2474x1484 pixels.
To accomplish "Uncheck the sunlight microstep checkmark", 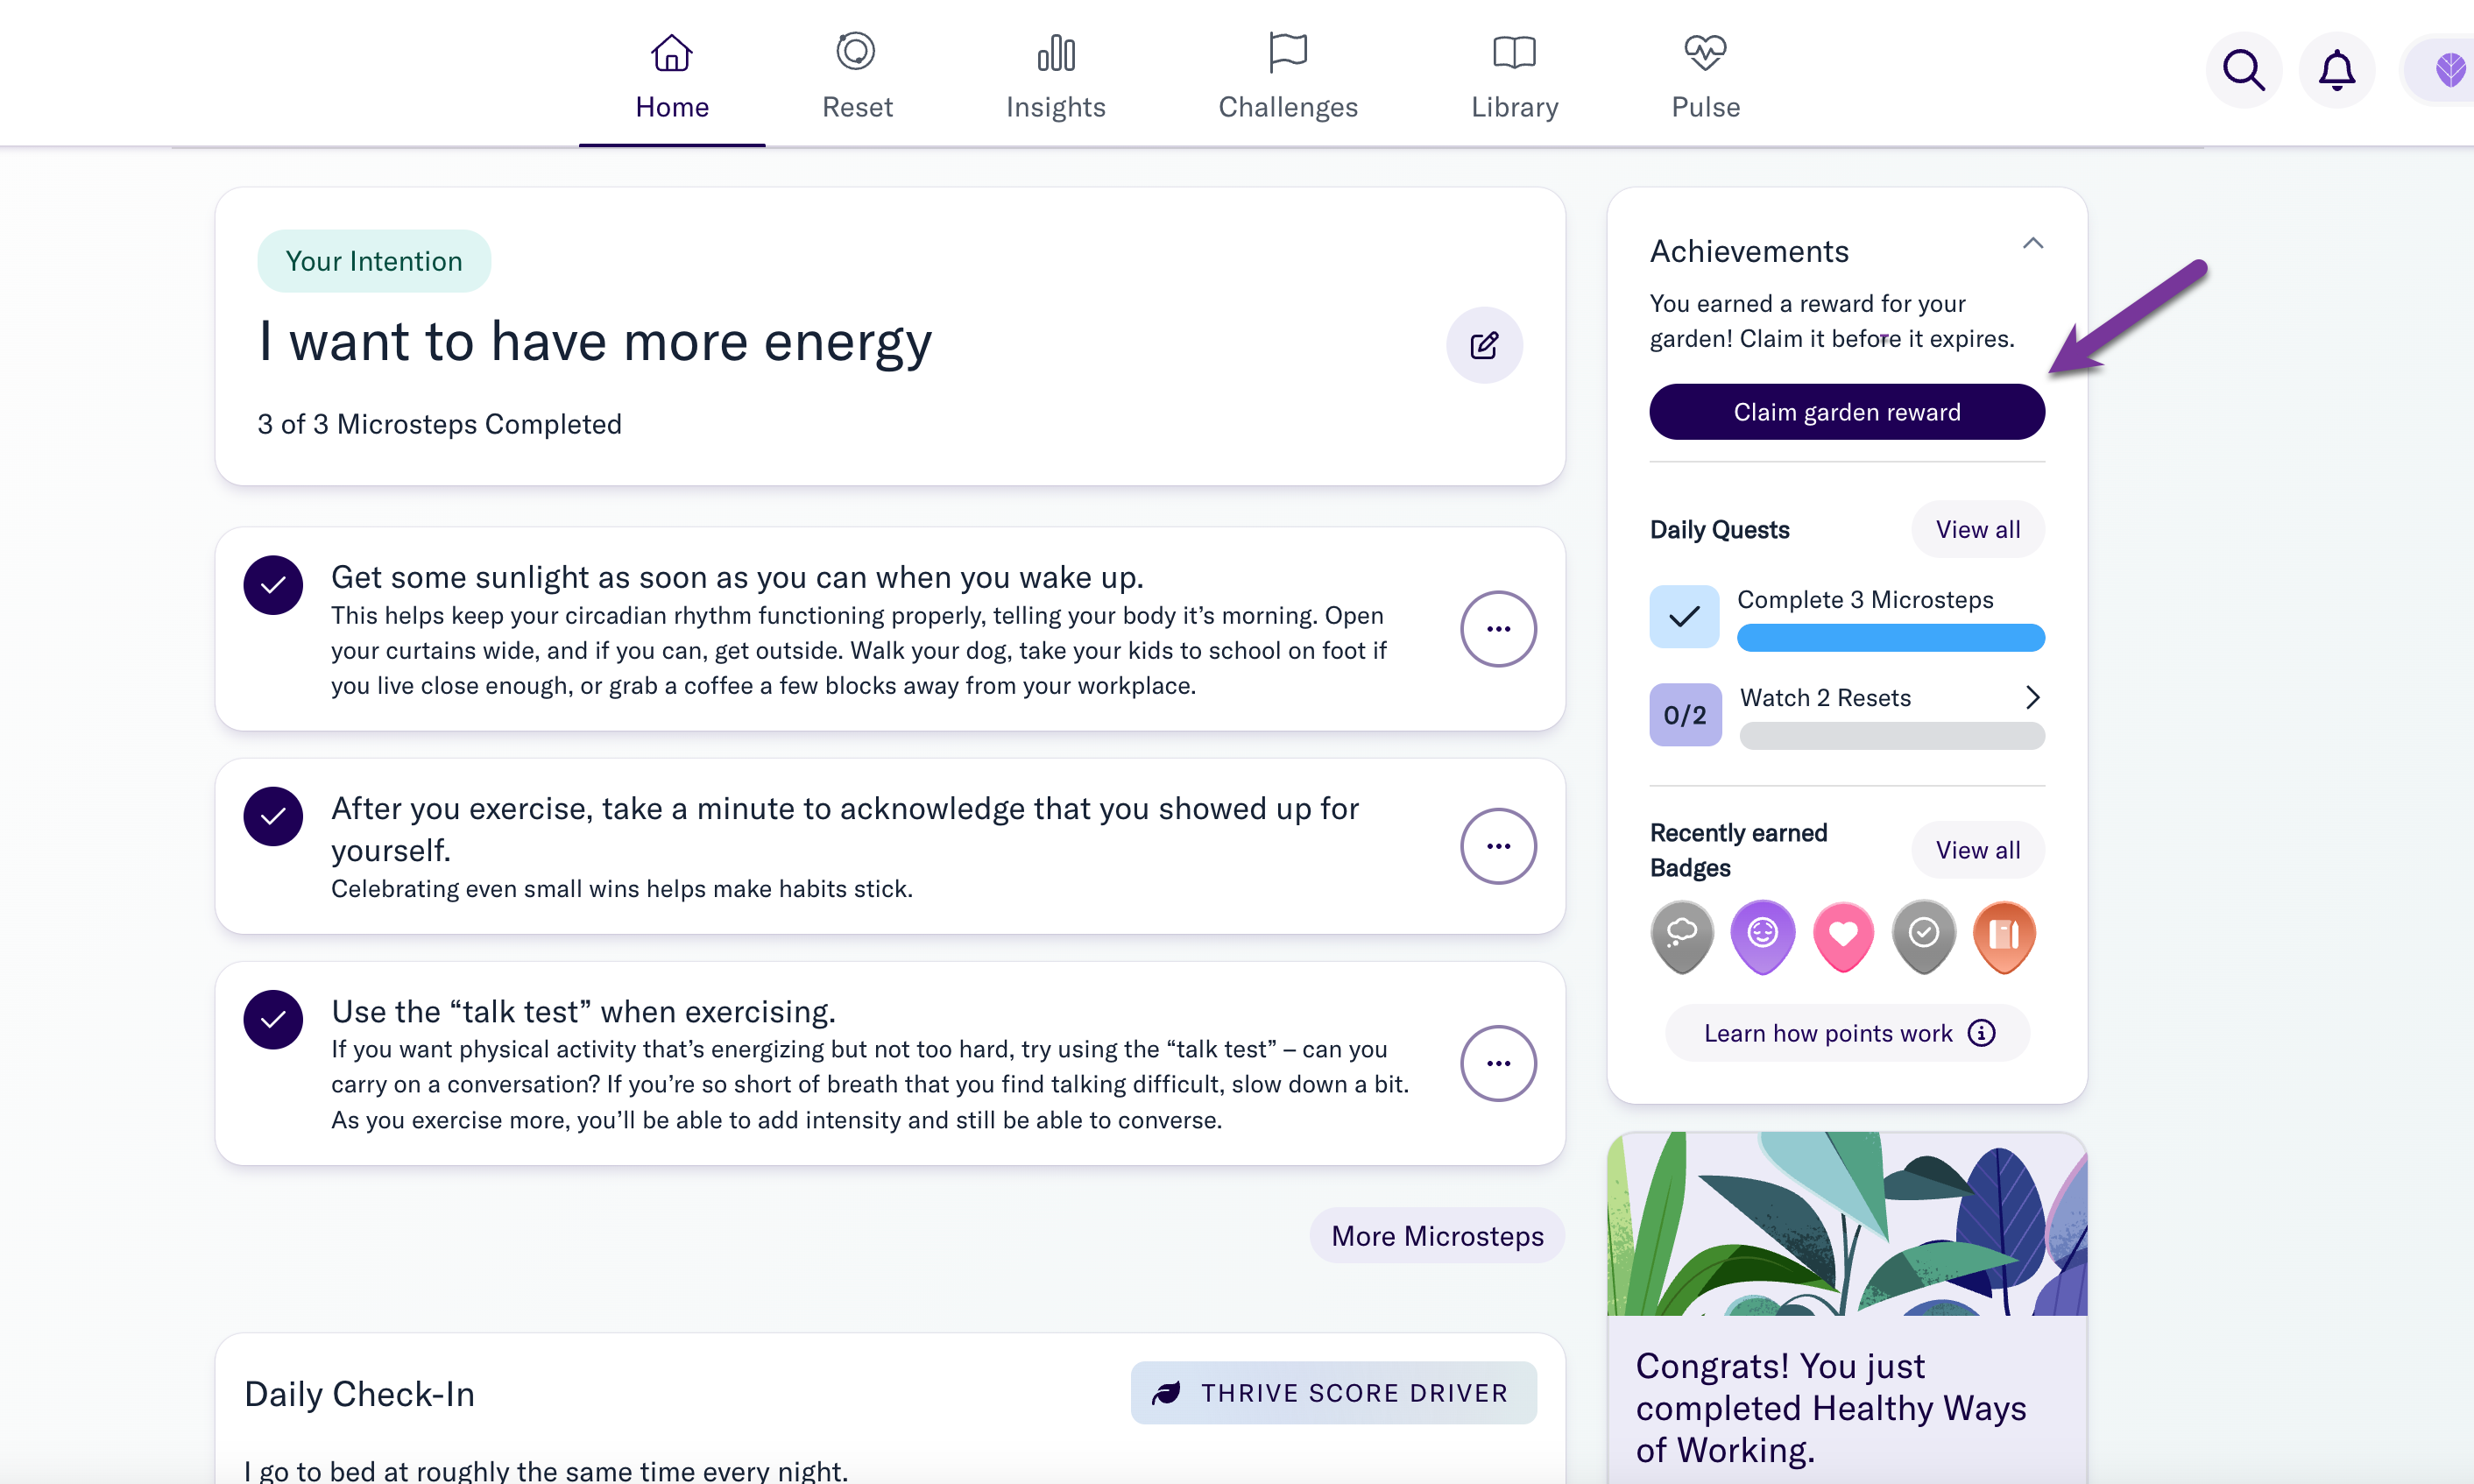I will 273,585.
